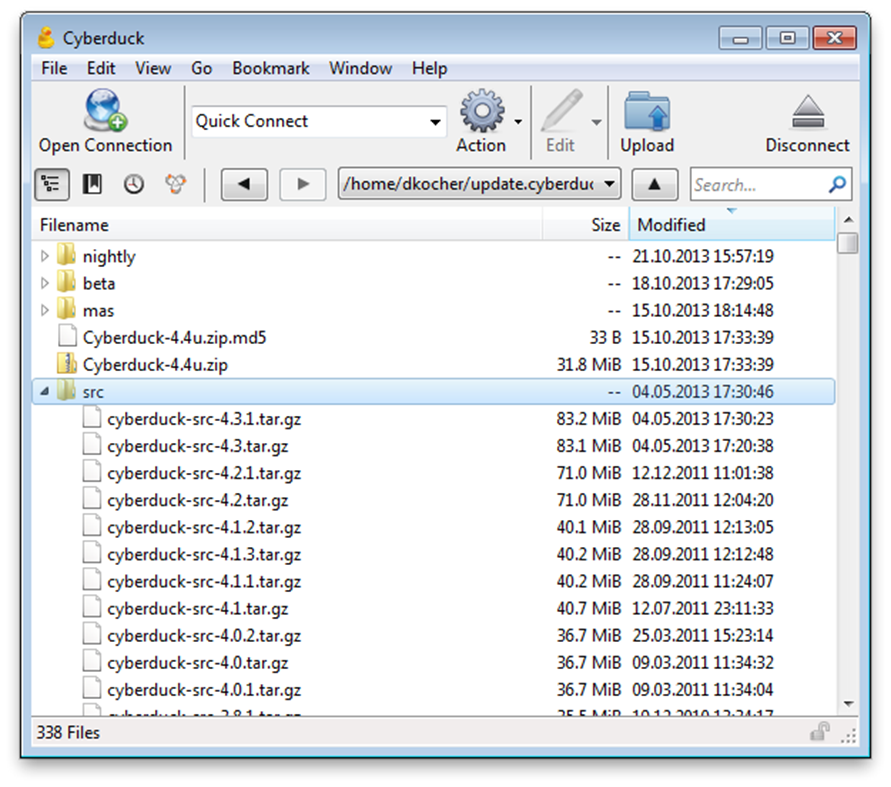Screen dimensions: 891x787
Task: Open the History view clock icon
Action: tap(133, 184)
